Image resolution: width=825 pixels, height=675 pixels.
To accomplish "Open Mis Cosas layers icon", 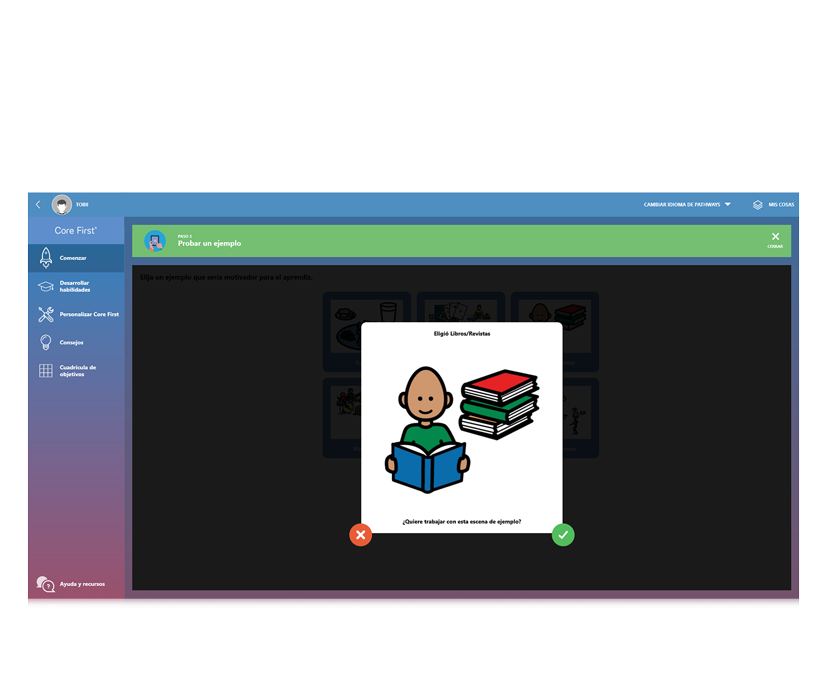I will point(758,205).
